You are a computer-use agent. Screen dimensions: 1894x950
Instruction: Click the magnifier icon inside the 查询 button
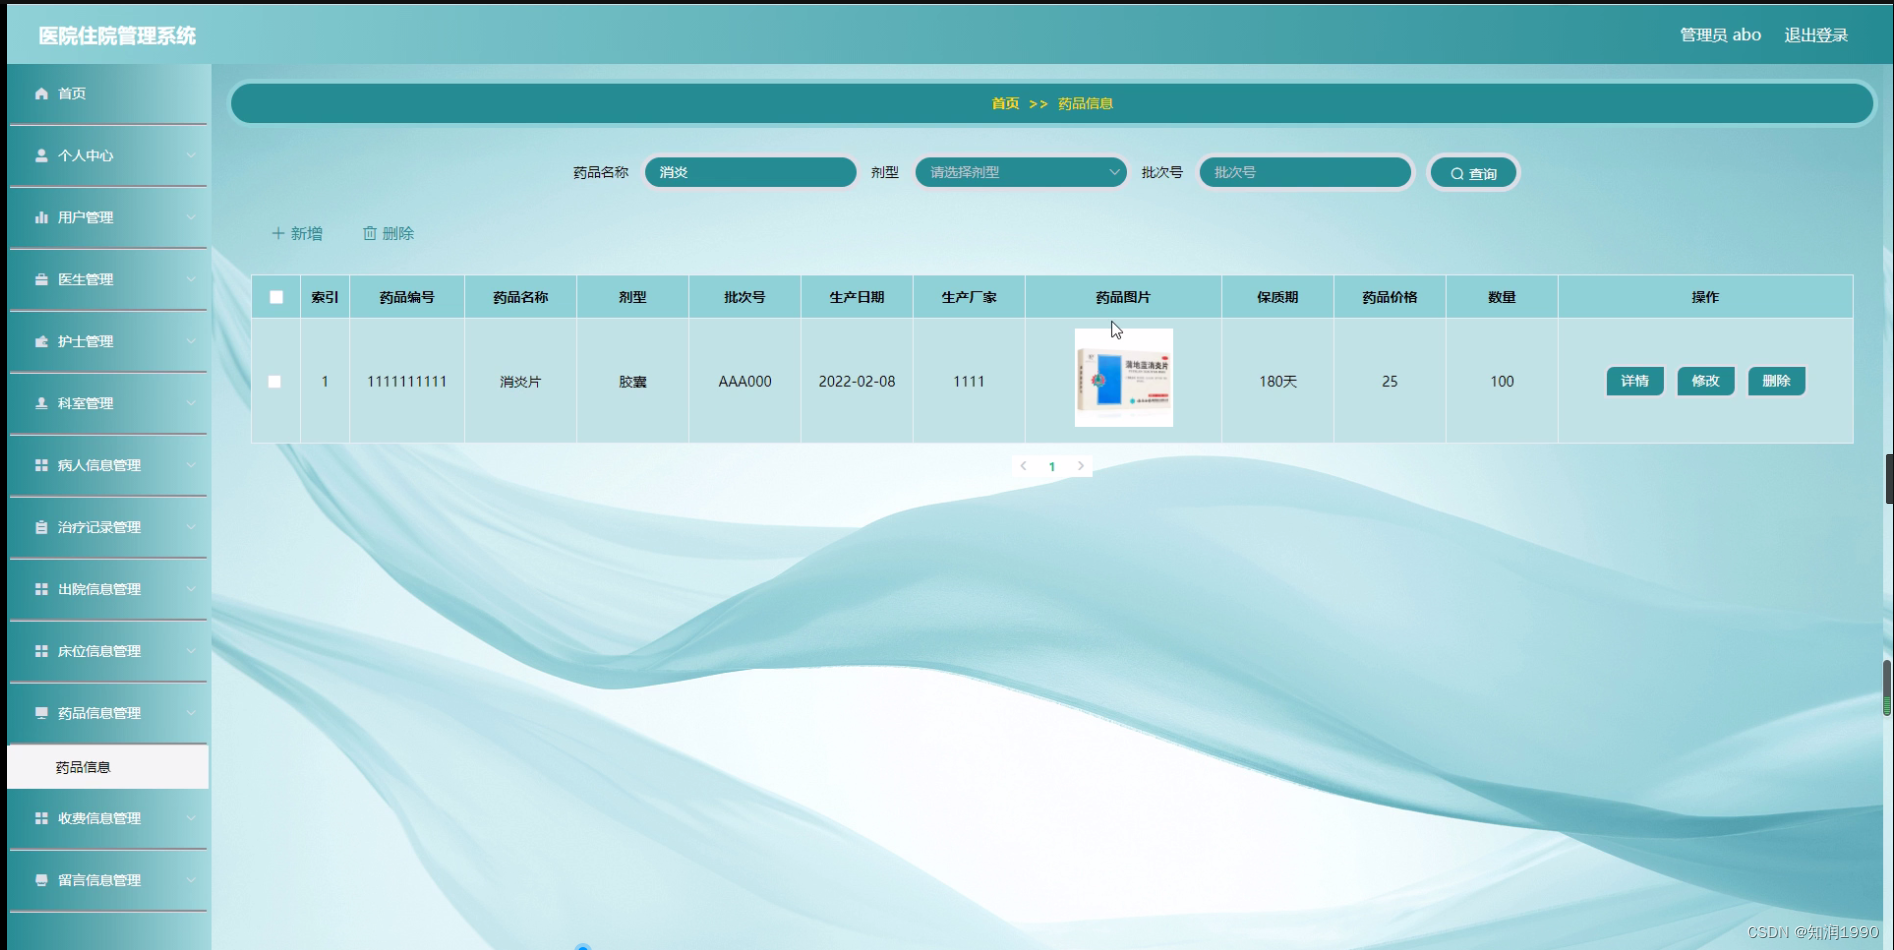click(x=1458, y=172)
